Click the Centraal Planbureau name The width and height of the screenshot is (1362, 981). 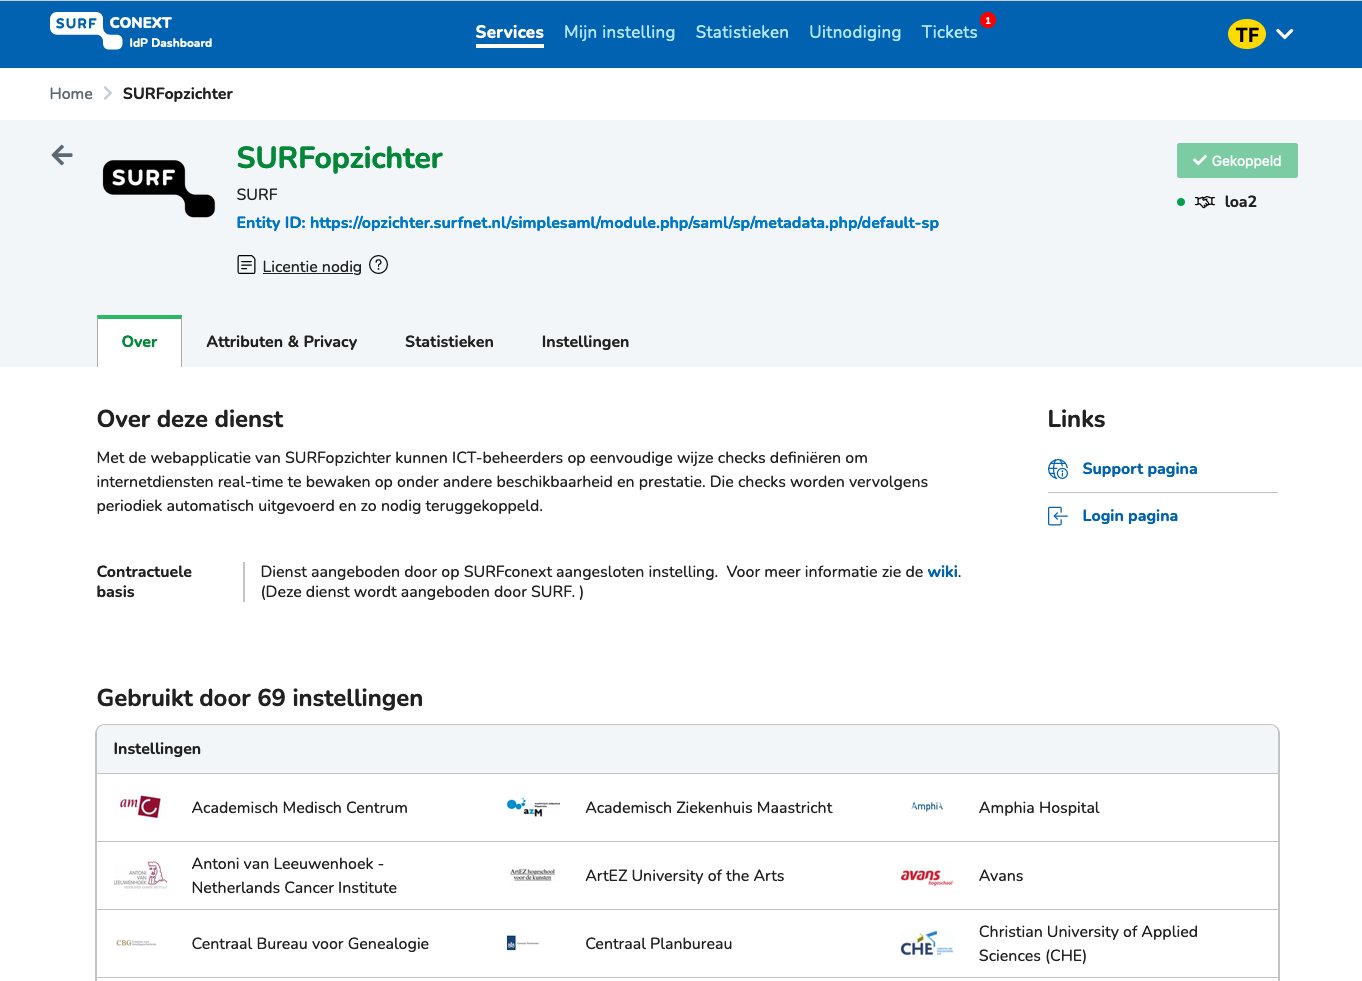[x=658, y=944]
